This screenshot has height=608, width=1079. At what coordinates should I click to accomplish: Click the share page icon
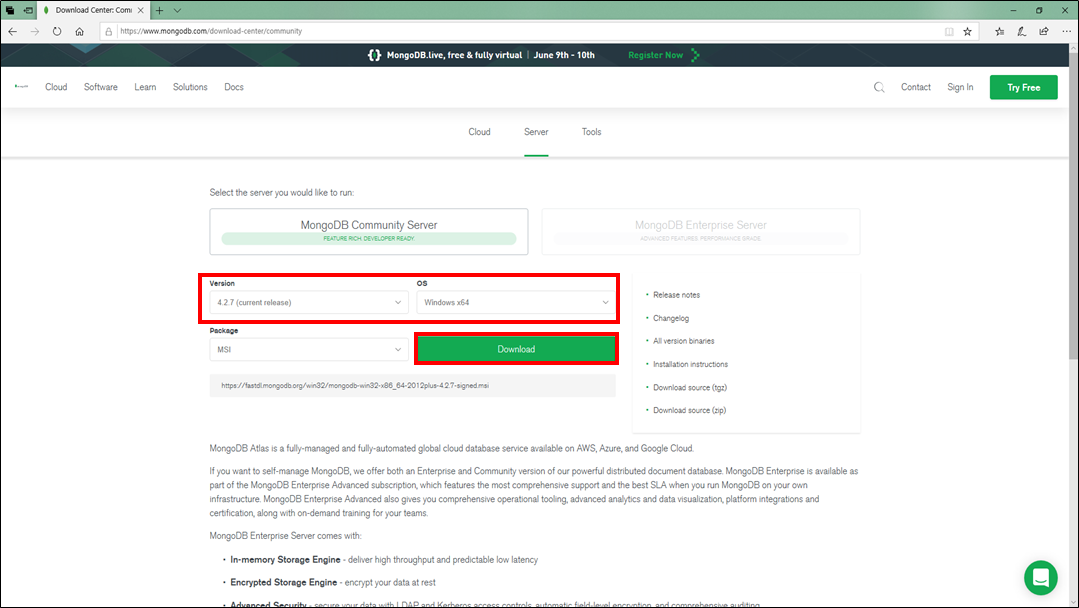coord(1044,31)
